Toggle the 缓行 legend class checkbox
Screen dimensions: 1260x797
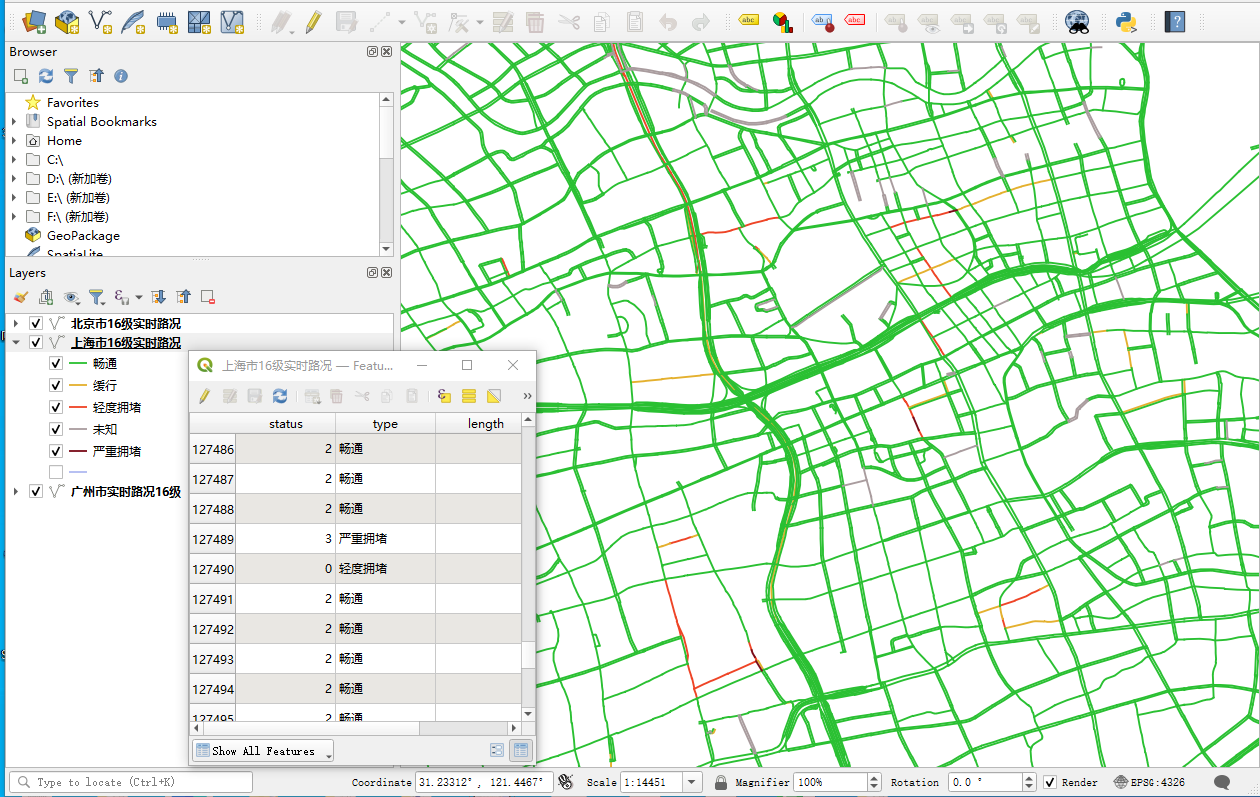[x=56, y=385]
